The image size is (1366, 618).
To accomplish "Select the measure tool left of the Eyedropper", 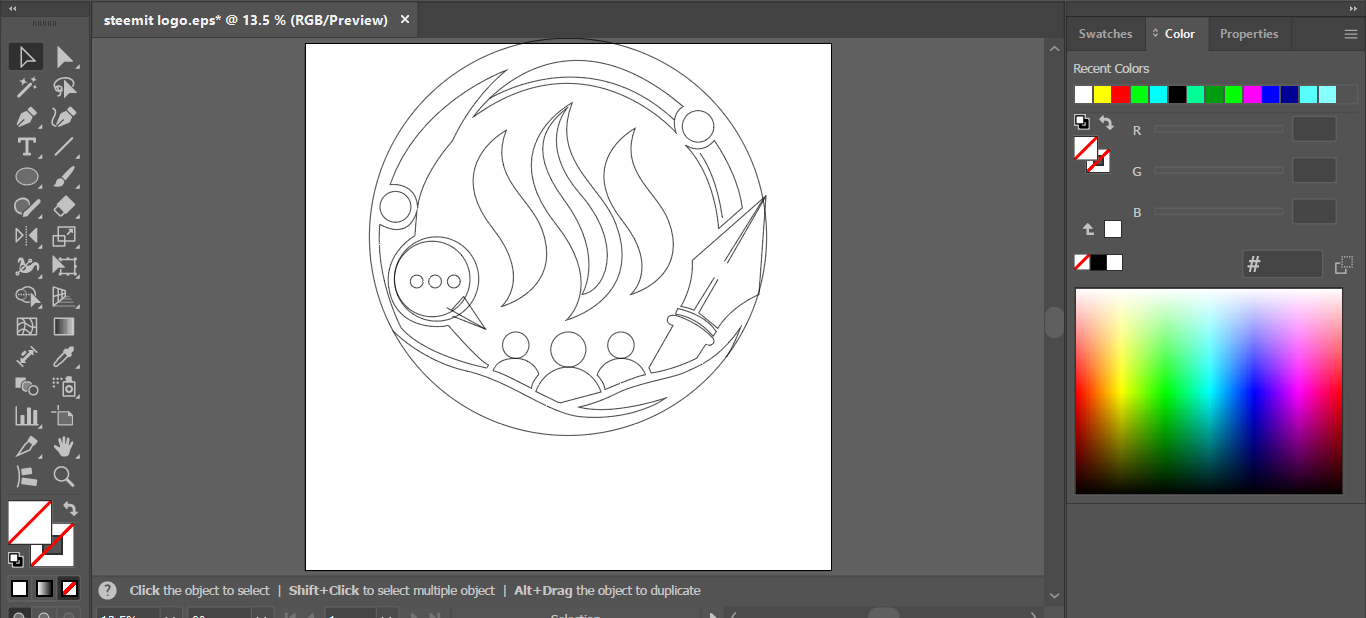I will 27,357.
